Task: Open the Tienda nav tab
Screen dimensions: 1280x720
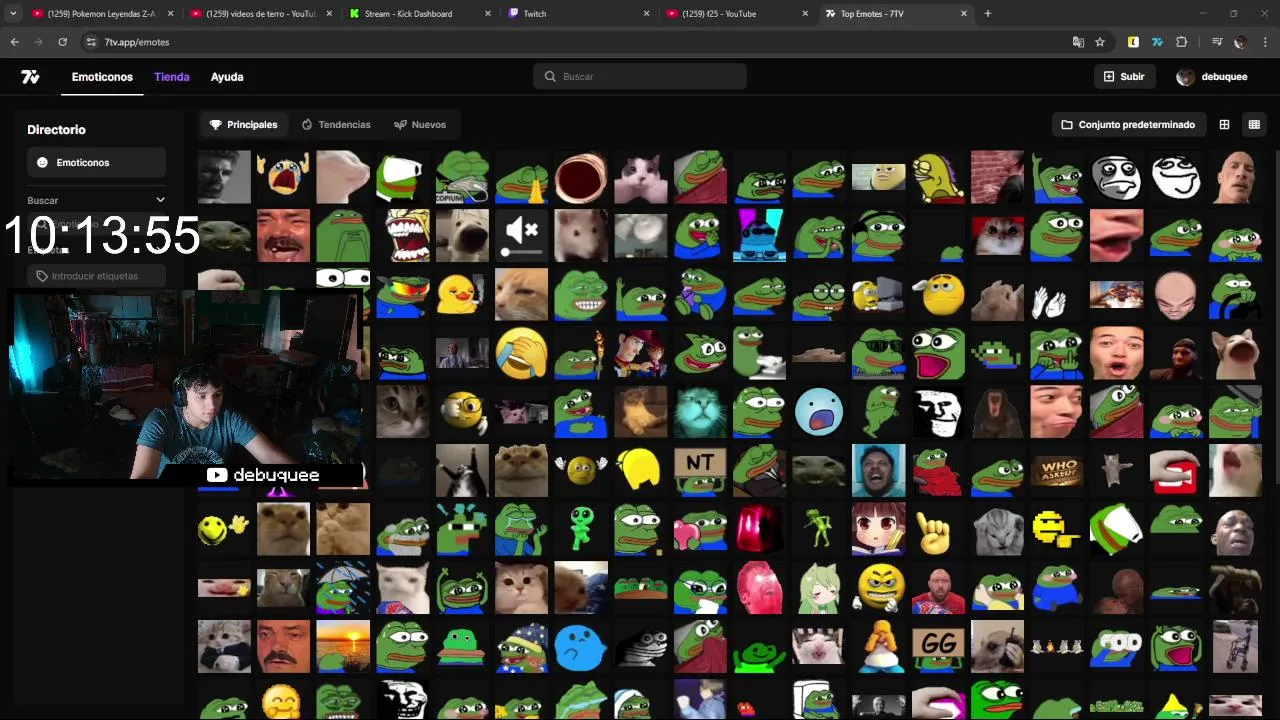Action: [172, 77]
